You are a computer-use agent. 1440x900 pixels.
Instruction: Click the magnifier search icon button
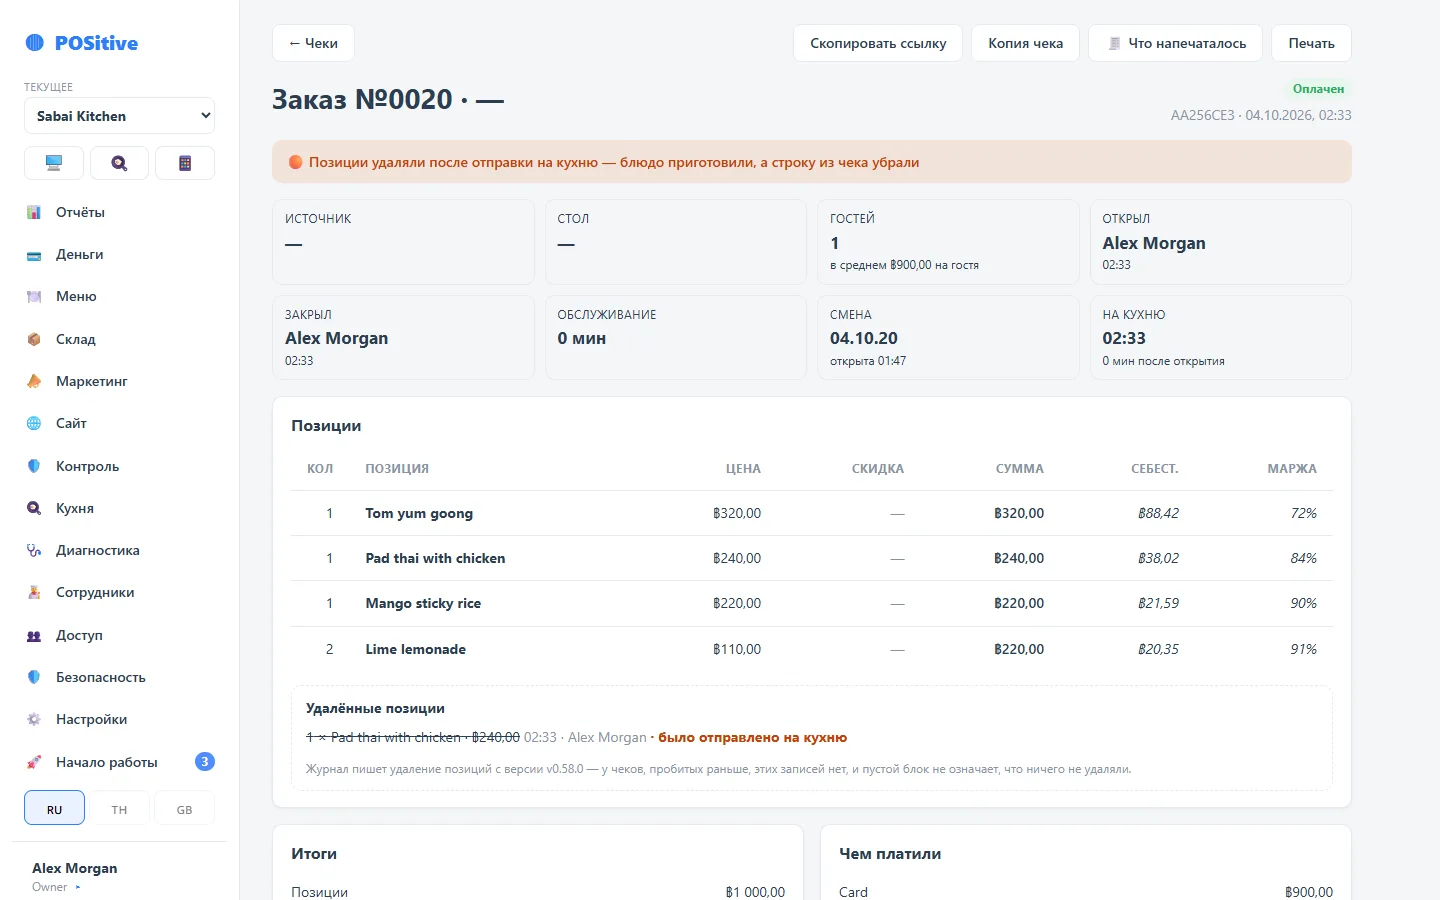point(119,163)
